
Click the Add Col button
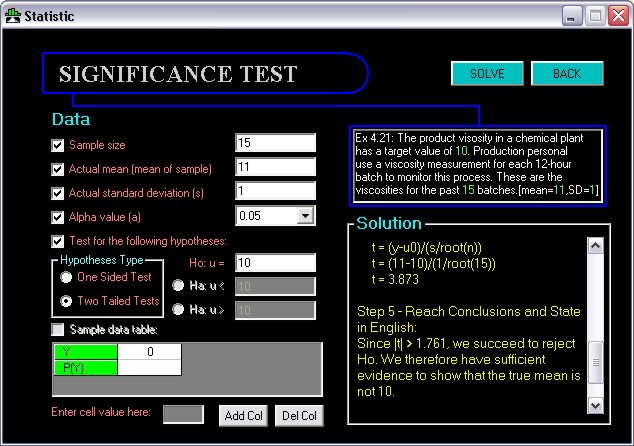[243, 416]
